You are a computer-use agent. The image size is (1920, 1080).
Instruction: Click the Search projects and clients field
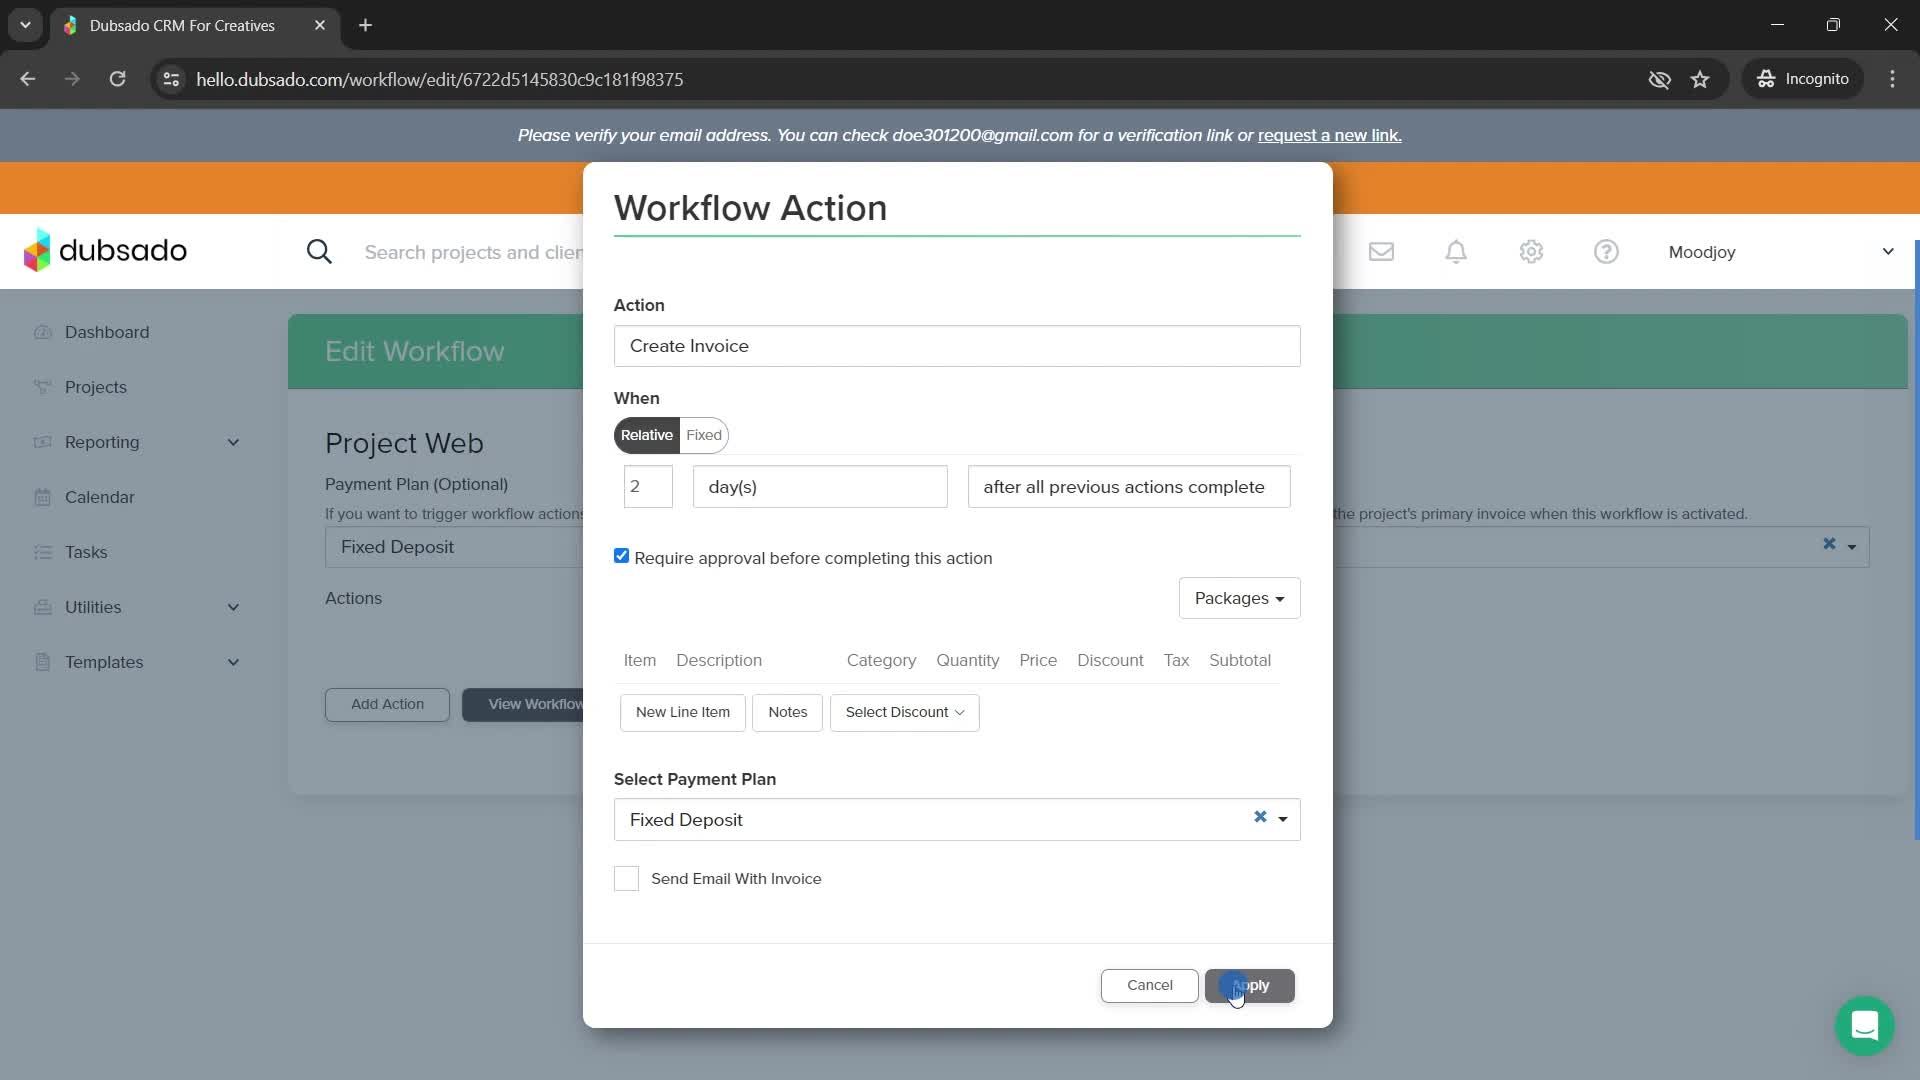[473, 252]
